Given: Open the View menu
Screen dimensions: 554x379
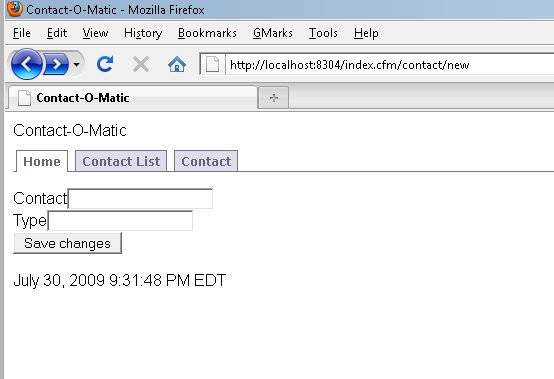Looking at the screenshot, I should click(x=95, y=33).
